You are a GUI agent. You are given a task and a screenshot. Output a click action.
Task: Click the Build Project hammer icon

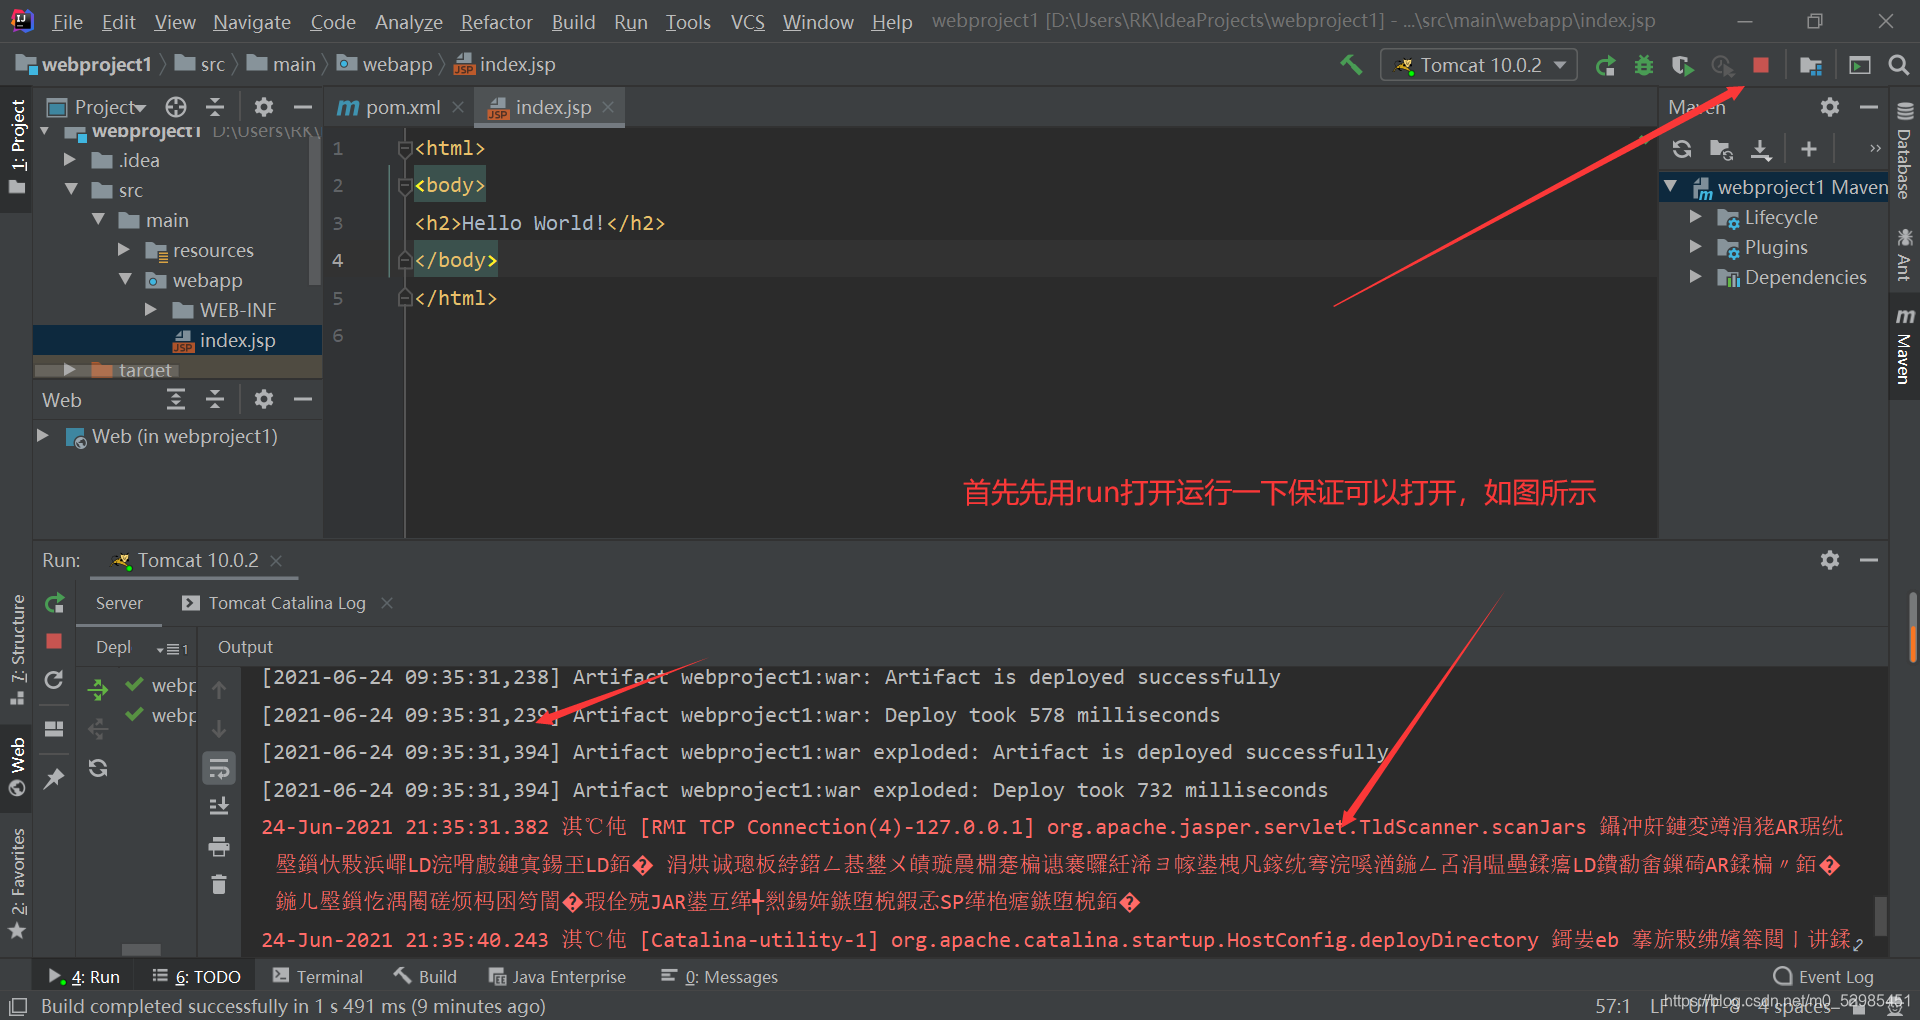pos(1351,65)
